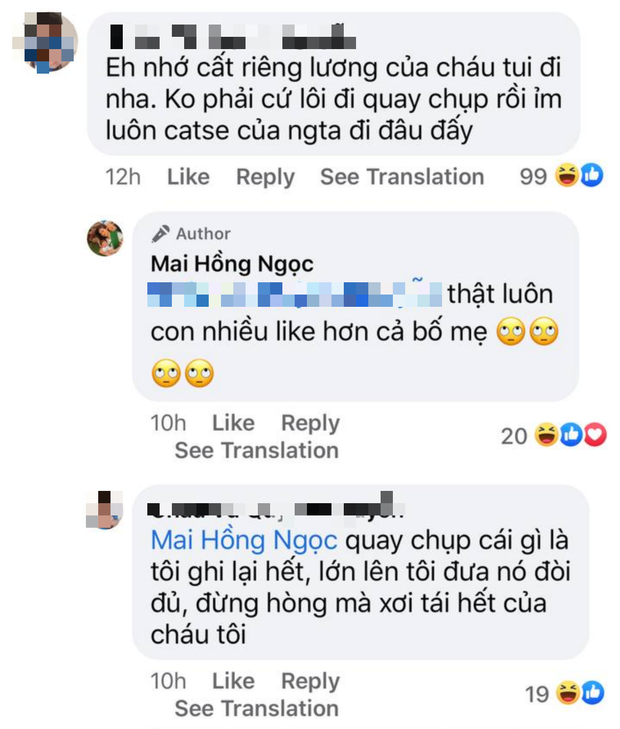Click the red heart reaction icon
The width and height of the screenshot is (620, 729).
596,434
